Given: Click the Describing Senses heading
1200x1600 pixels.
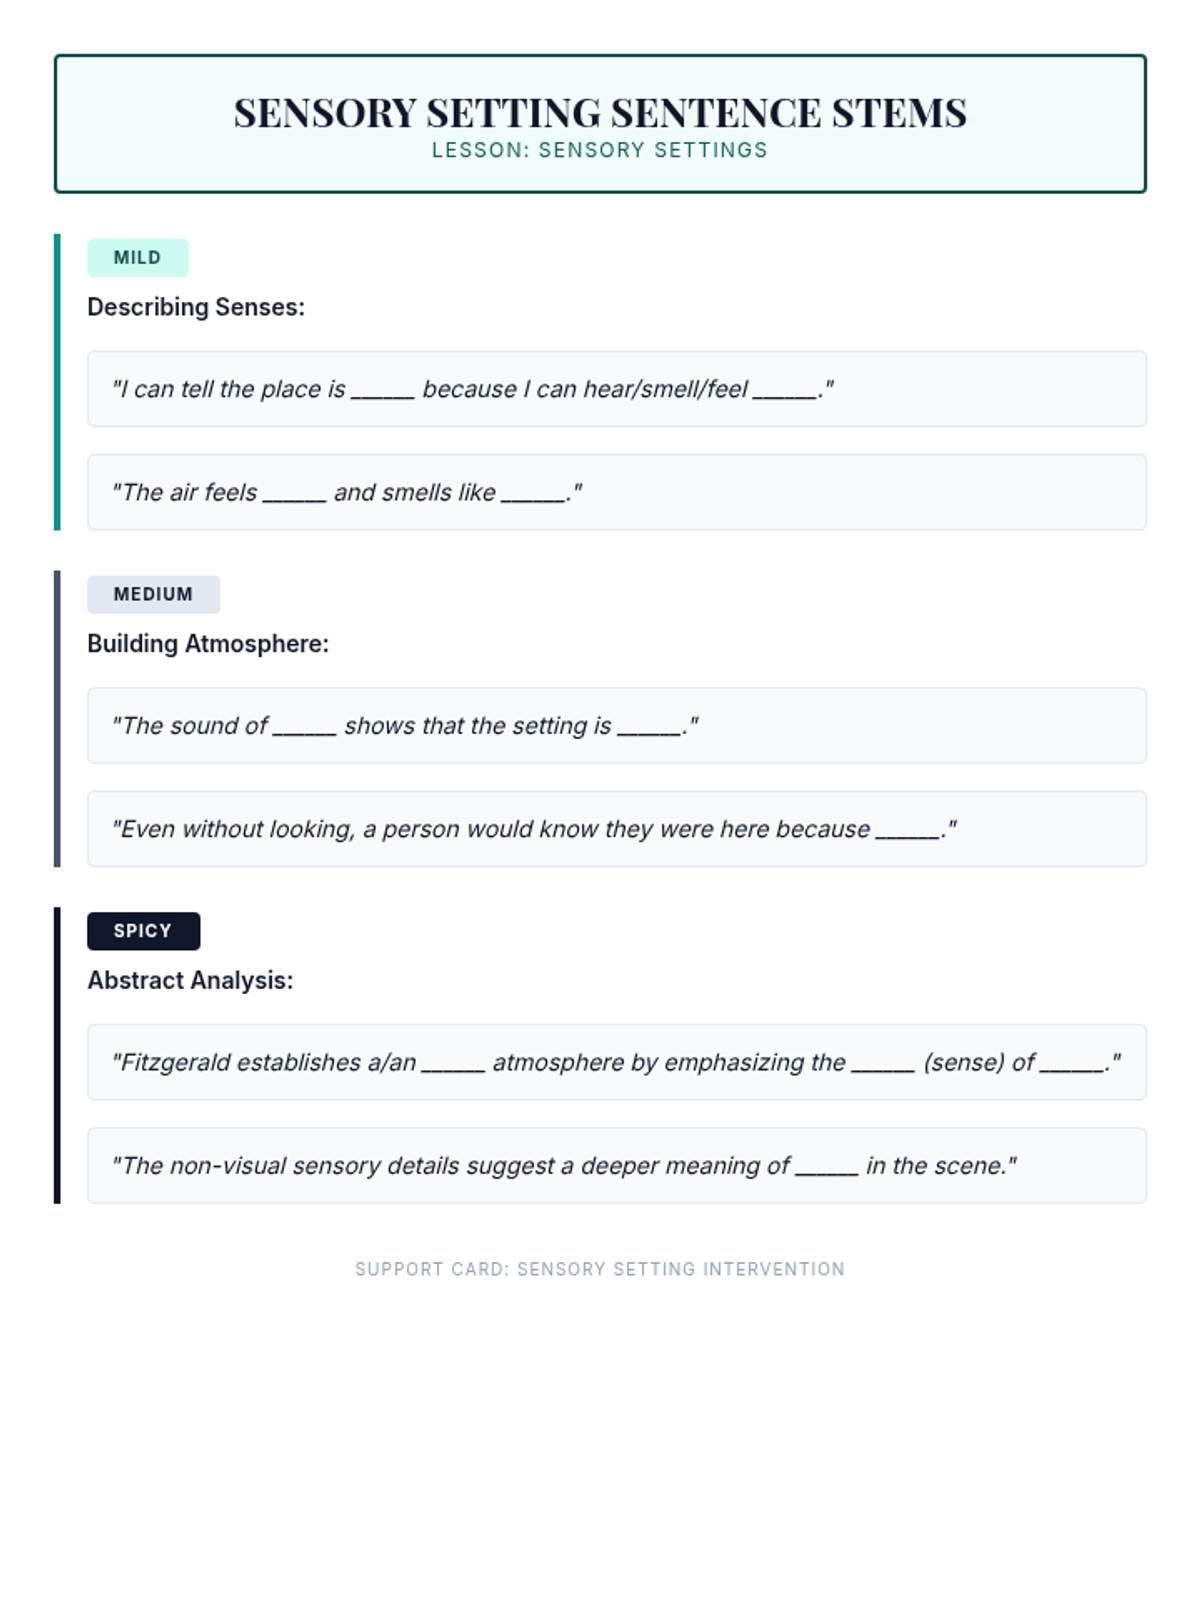Looking at the screenshot, I should coord(196,307).
